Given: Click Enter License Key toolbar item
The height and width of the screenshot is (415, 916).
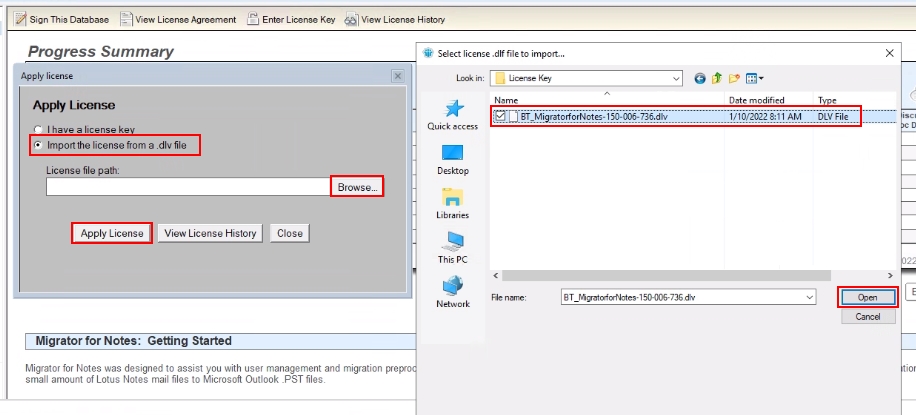Looking at the screenshot, I should [291, 19].
